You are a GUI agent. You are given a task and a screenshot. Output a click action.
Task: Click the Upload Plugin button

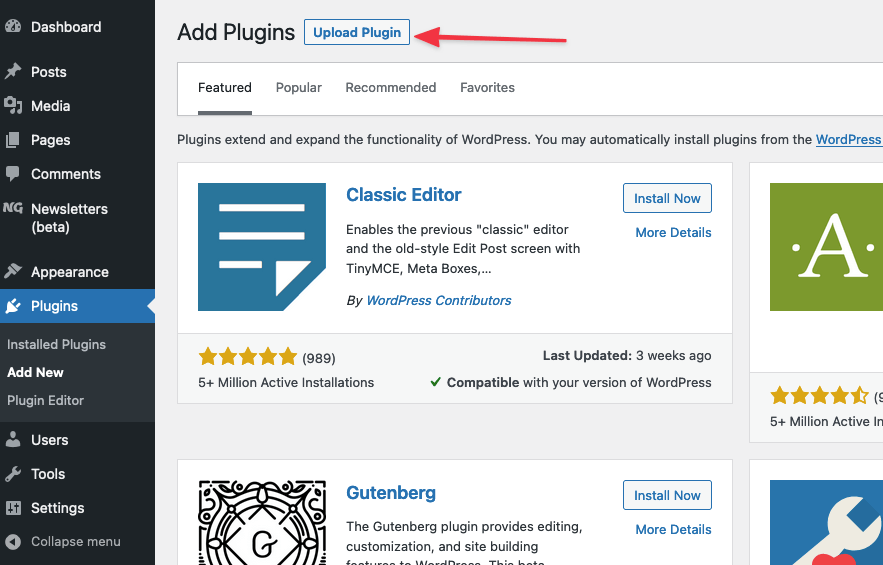(357, 33)
